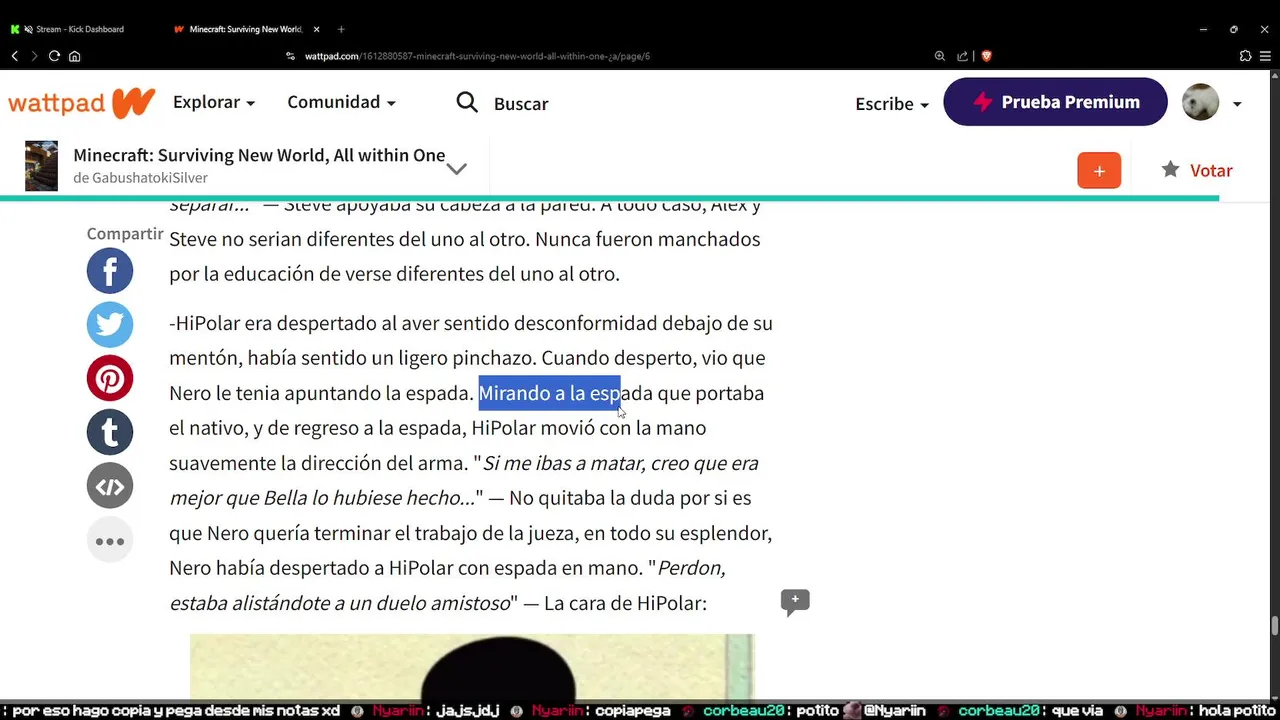Open the browser extensions puzzle icon

click(1245, 56)
